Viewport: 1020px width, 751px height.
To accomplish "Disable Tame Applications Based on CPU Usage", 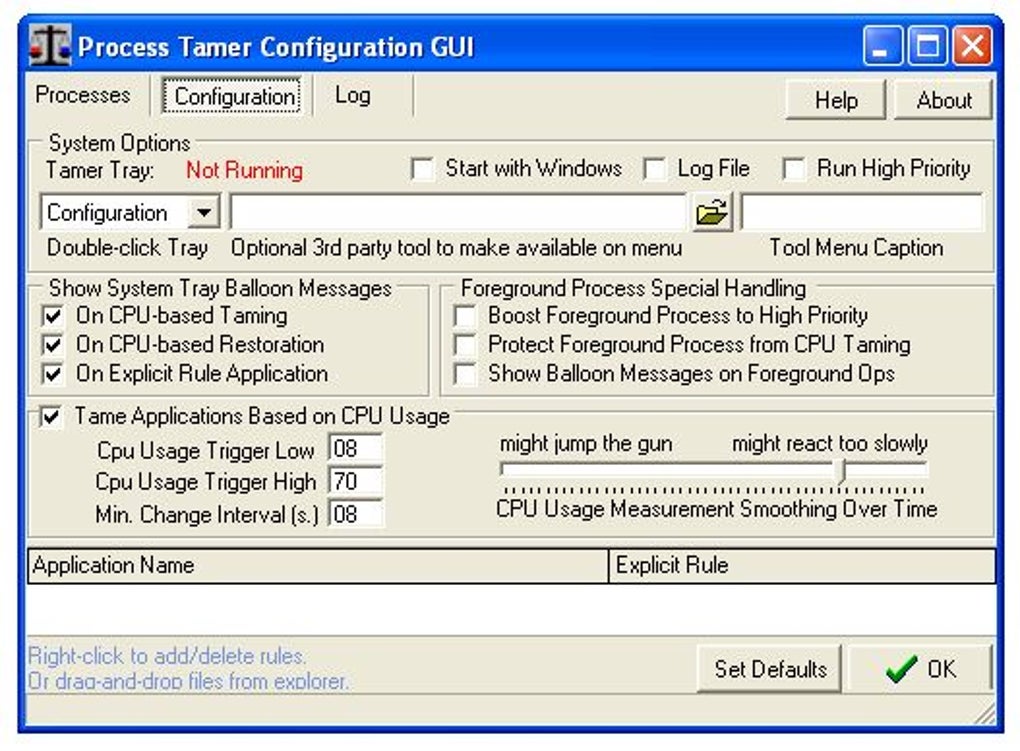I will click(51, 417).
